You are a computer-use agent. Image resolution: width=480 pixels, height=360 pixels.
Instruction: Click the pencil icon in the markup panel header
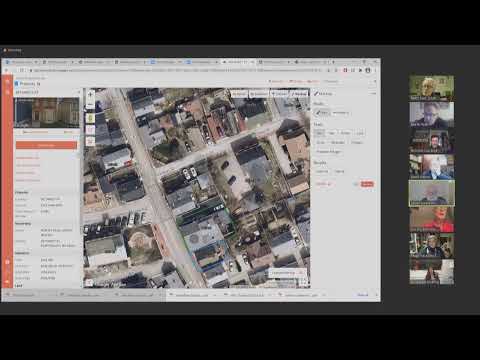[316, 94]
